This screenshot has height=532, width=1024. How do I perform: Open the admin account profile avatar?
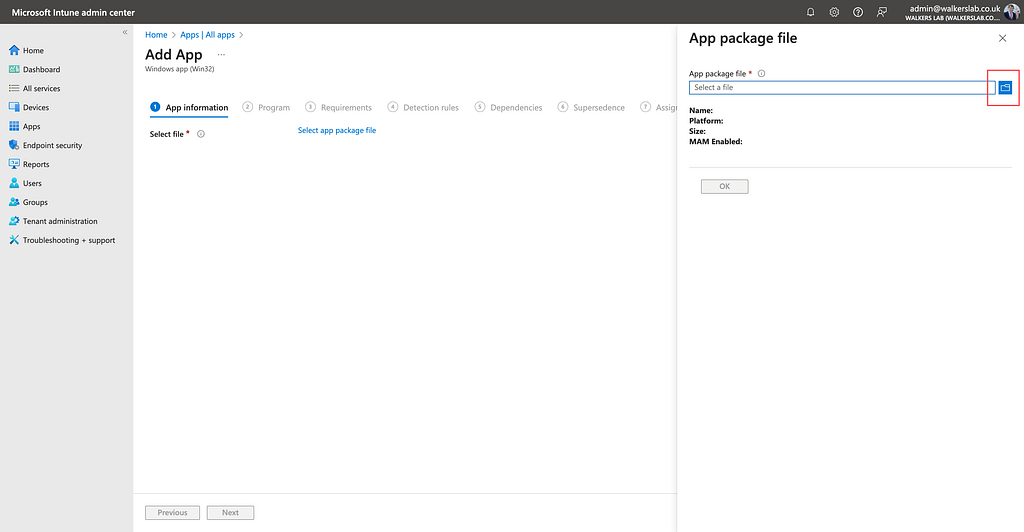pos(1013,12)
